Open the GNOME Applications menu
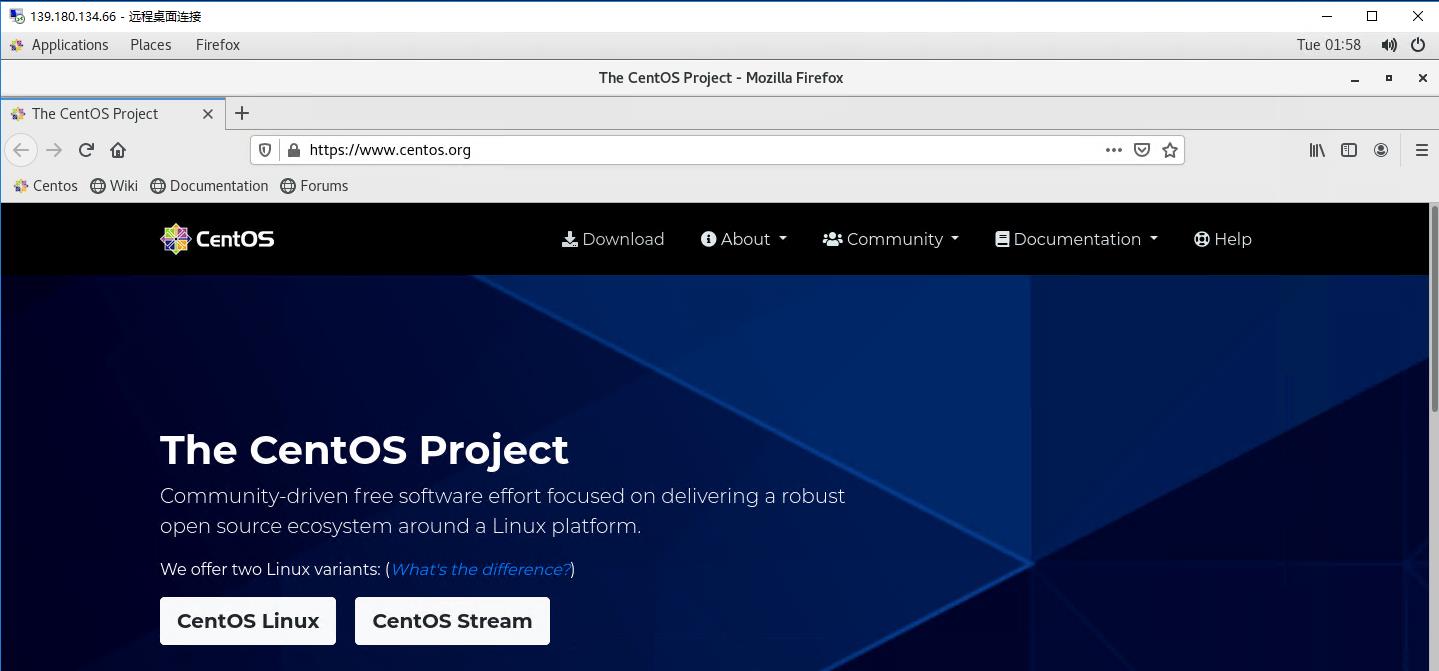The width and height of the screenshot is (1439, 671). point(59,45)
